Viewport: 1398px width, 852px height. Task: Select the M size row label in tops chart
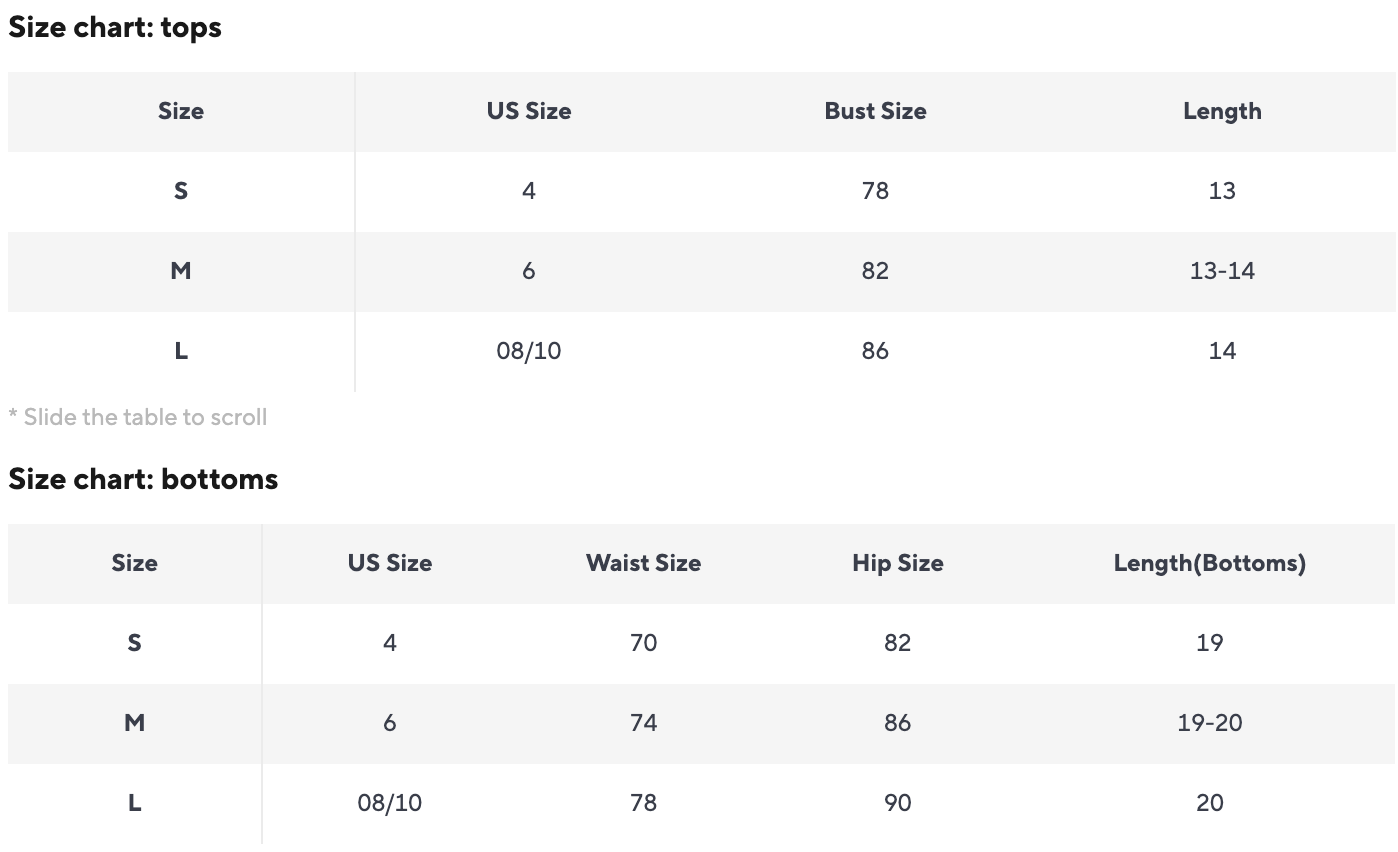click(181, 271)
